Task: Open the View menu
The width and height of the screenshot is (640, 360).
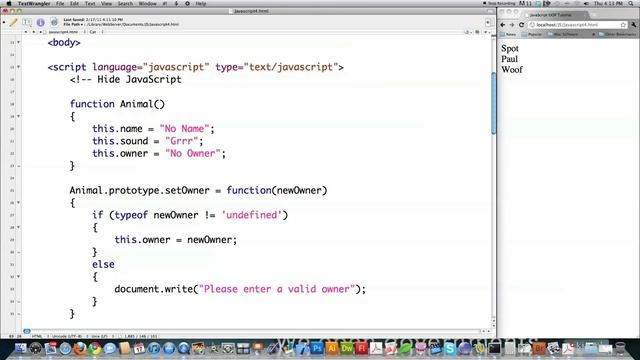Action: click(106, 3)
